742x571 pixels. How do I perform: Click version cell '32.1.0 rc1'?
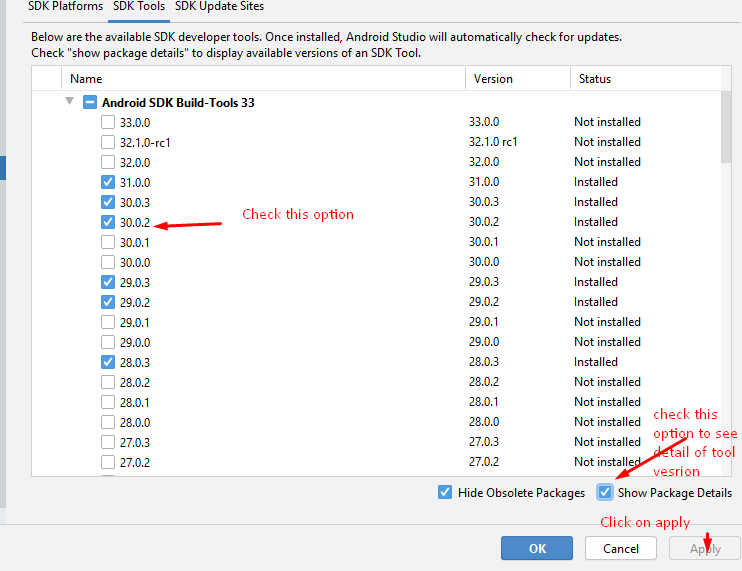493,141
